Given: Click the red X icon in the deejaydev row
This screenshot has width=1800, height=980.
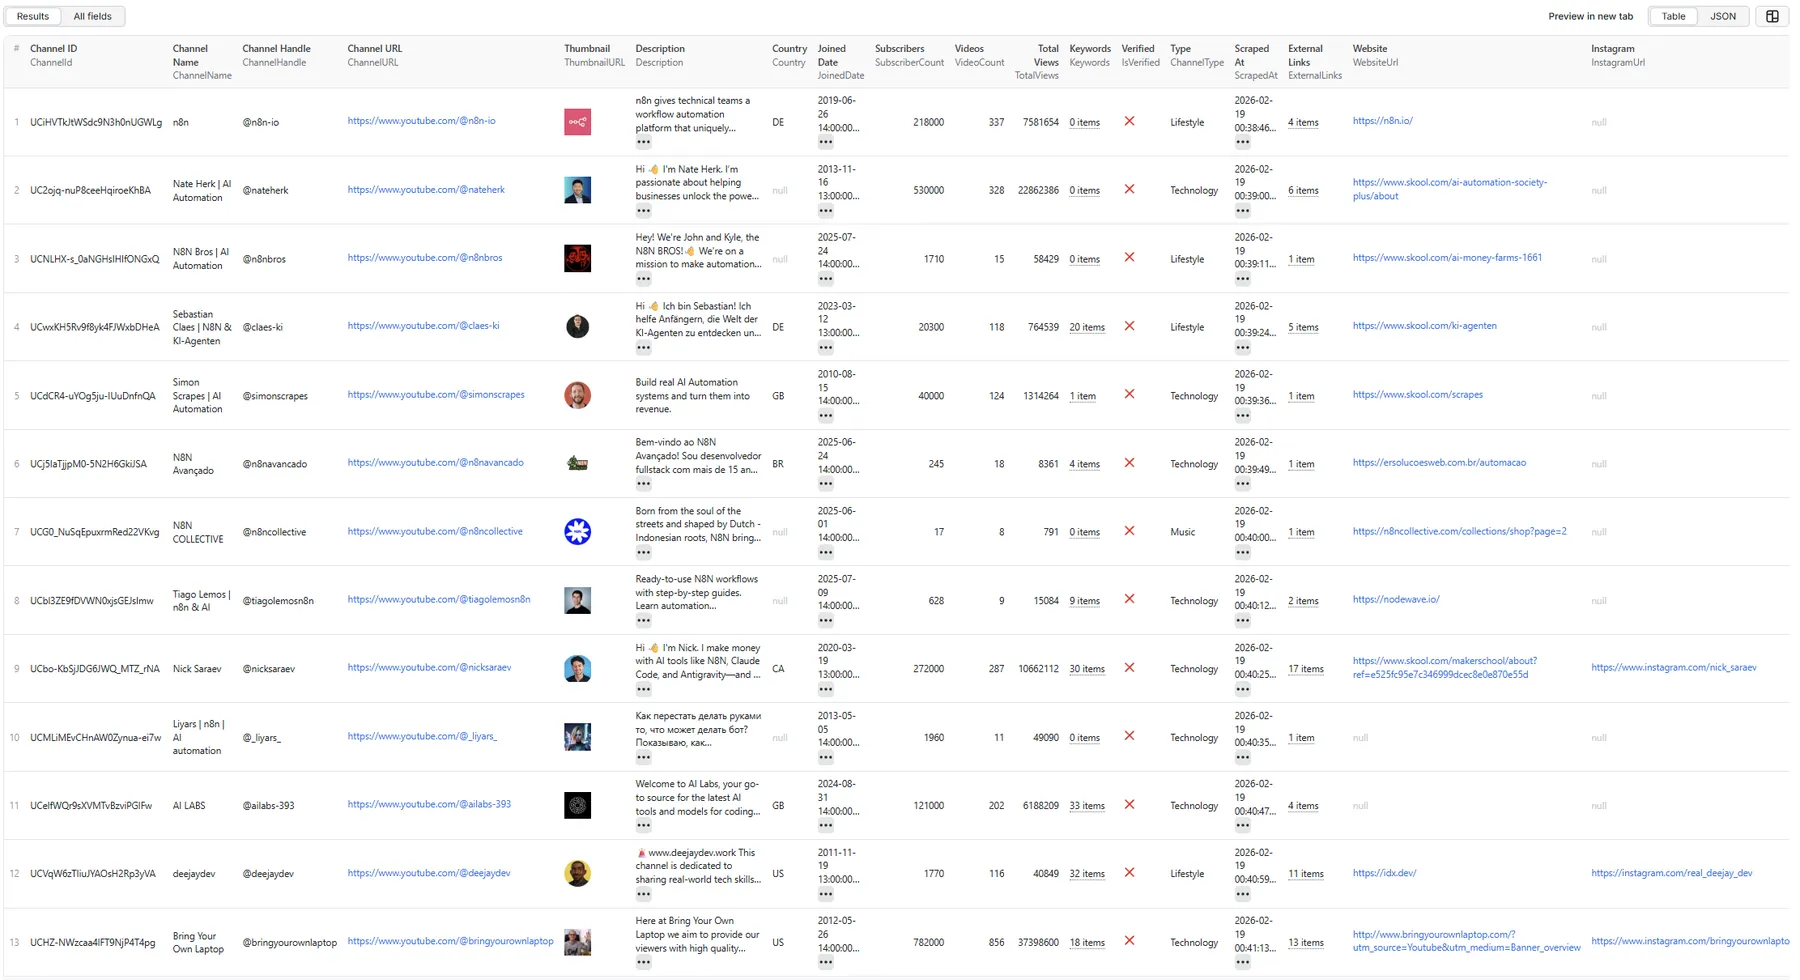Looking at the screenshot, I should click(1129, 873).
